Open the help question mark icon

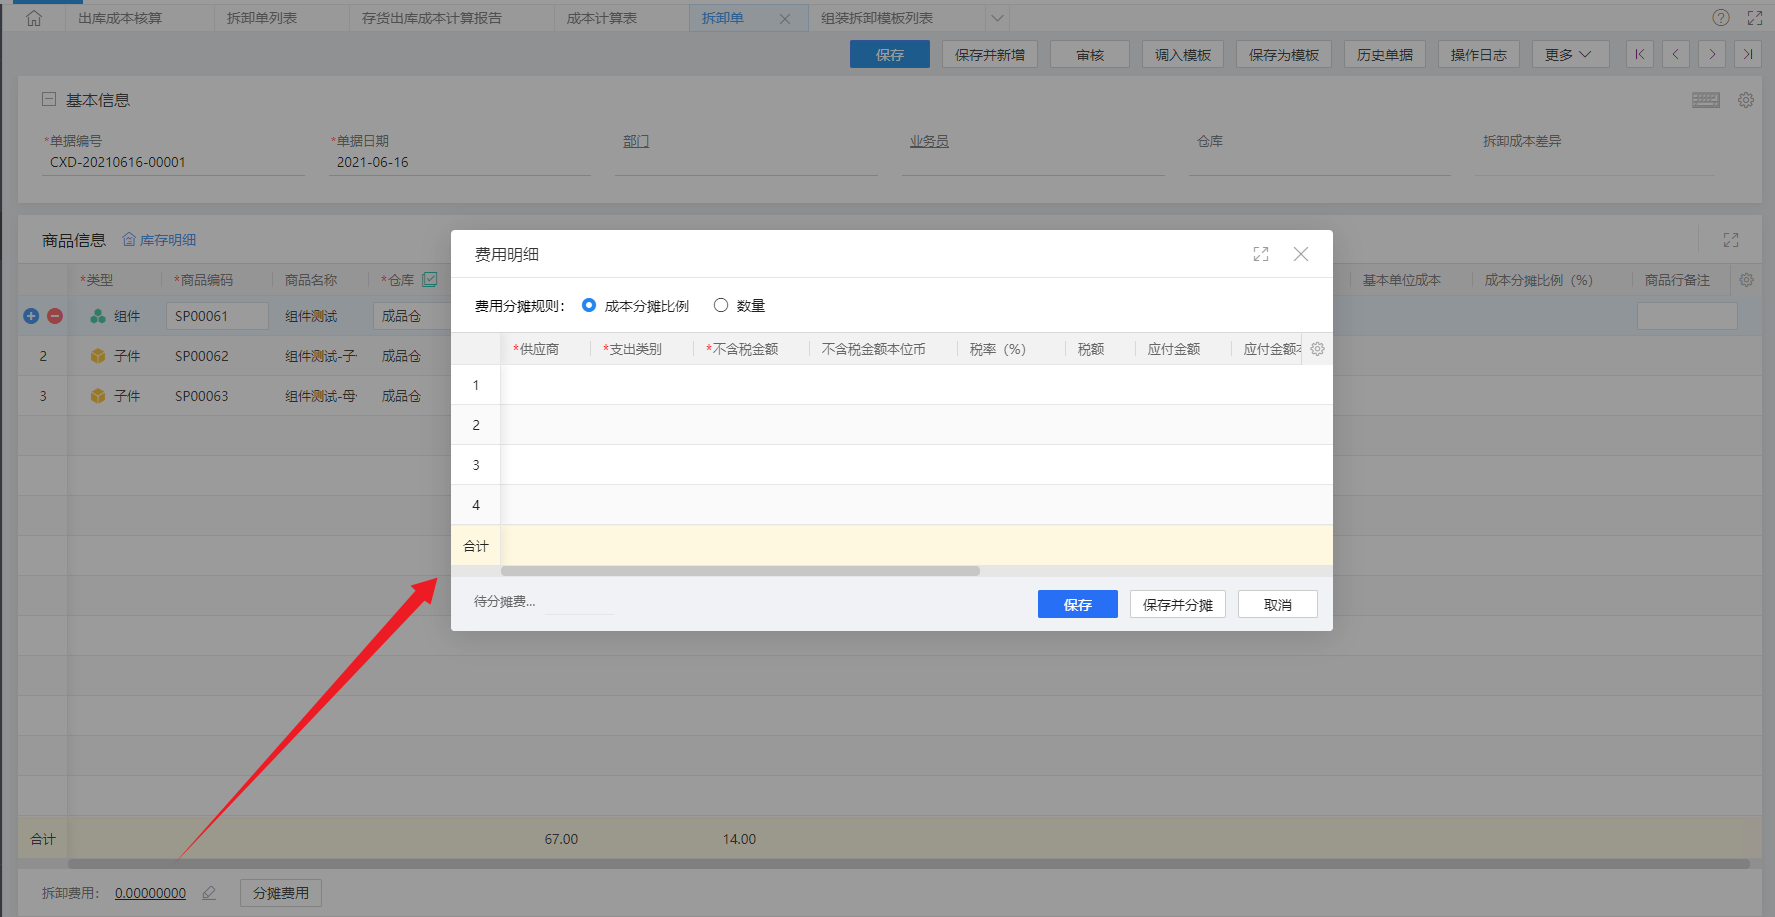pyautogui.click(x=1720, y=18)
